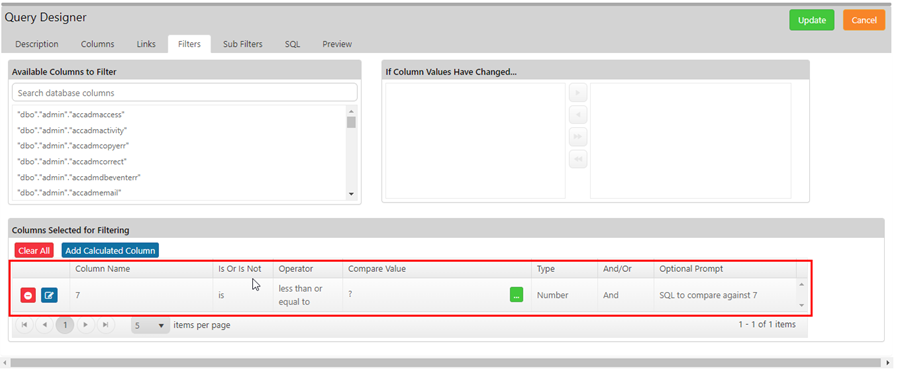900x371 pixels.
Task: Click the green Update button
Action: pos(812,20)
